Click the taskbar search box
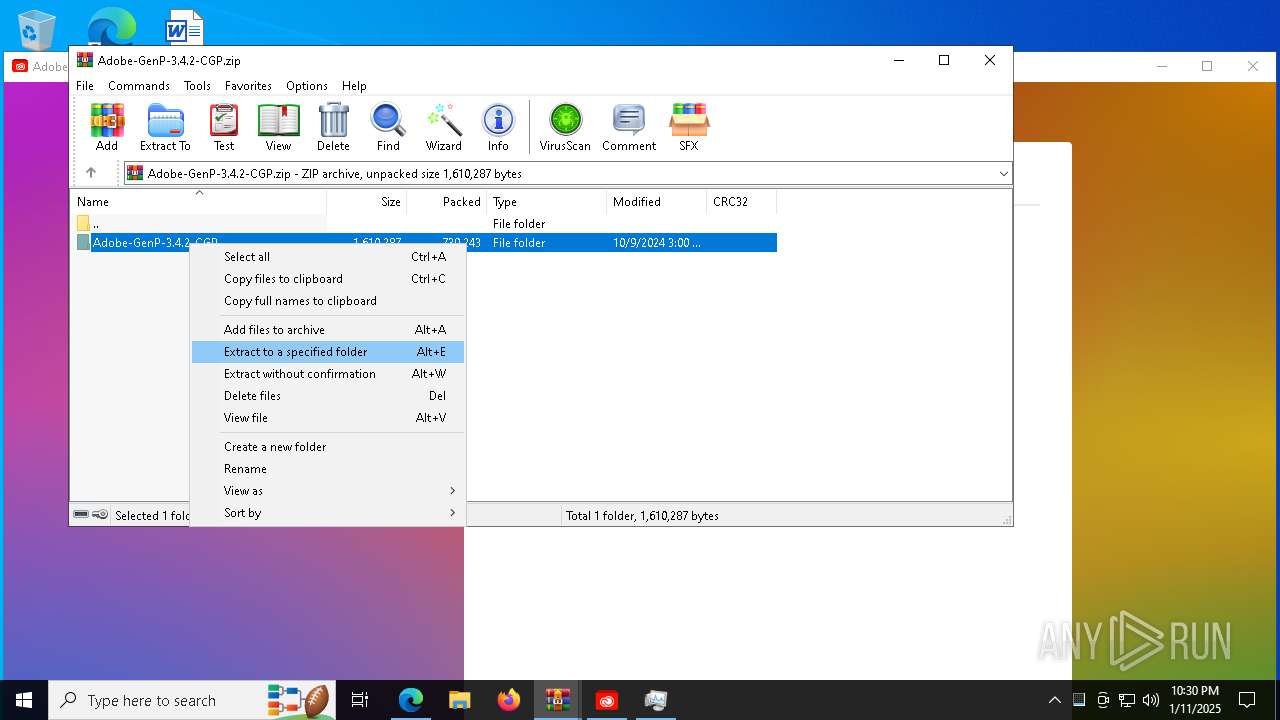Viewport: 1280px width, 720px height. pos(194,700)
